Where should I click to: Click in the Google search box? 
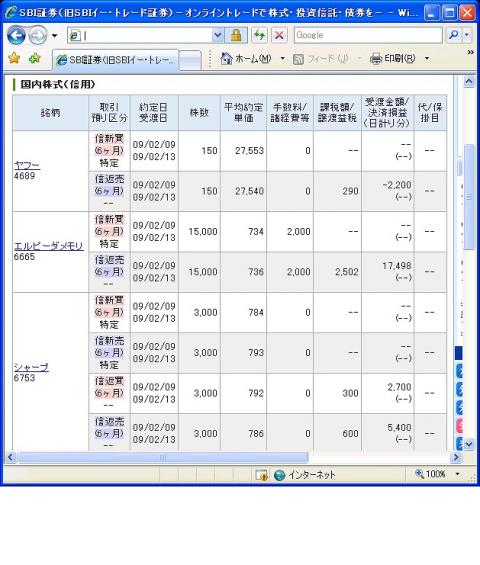coord(368,35)
